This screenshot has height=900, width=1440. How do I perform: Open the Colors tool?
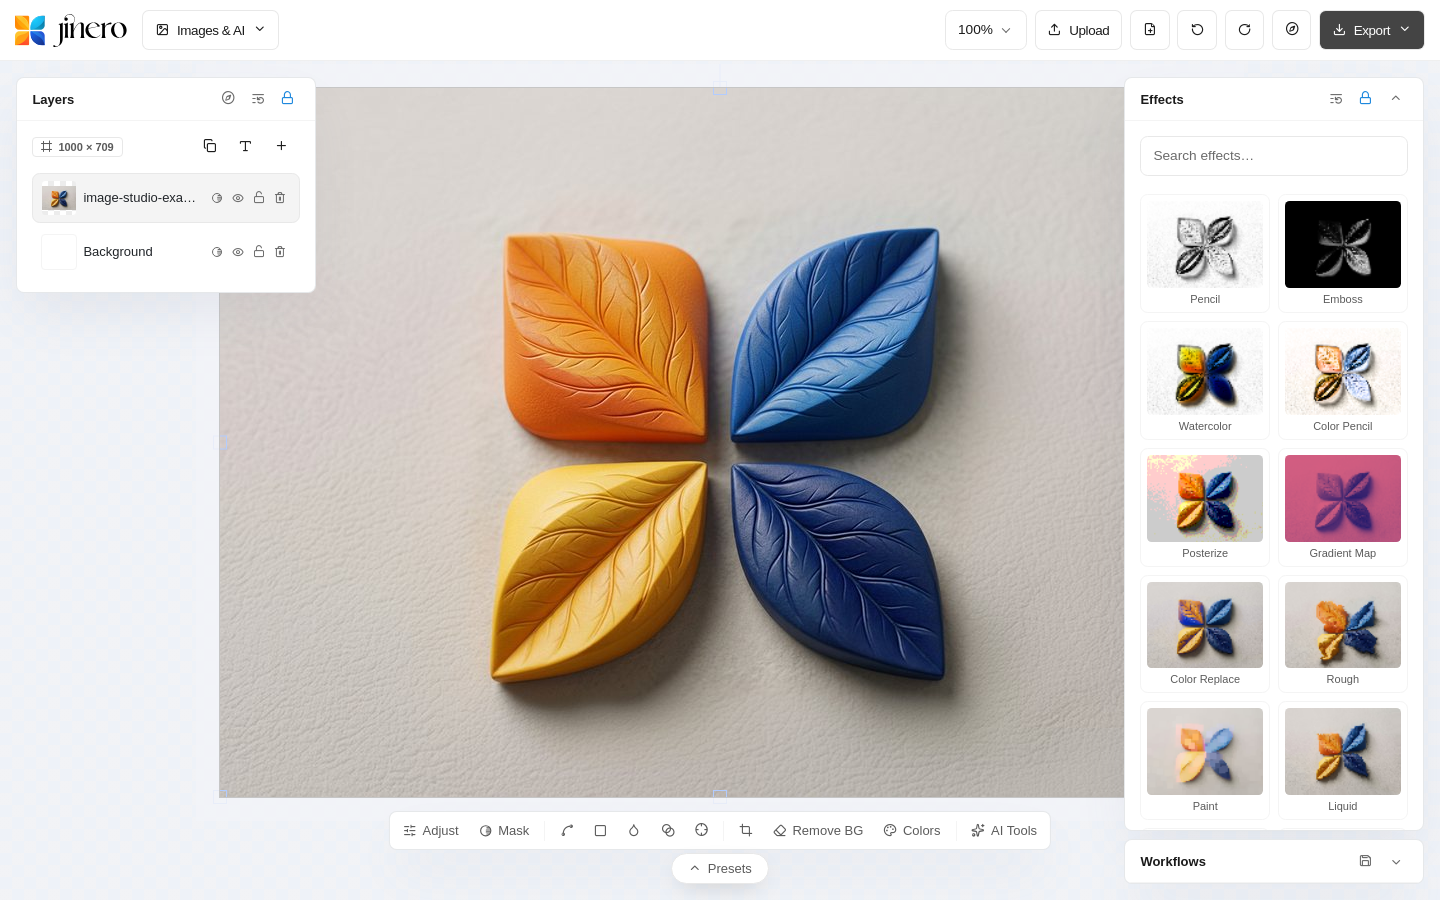click(x=912, y=831)
